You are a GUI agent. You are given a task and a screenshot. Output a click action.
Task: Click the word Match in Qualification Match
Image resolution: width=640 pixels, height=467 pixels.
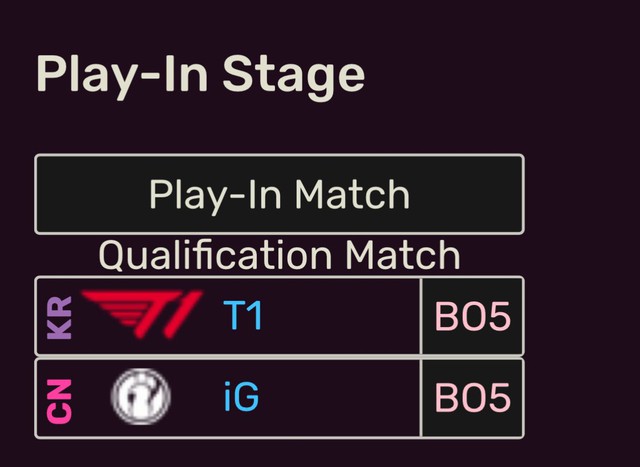(x=402, y=255)
